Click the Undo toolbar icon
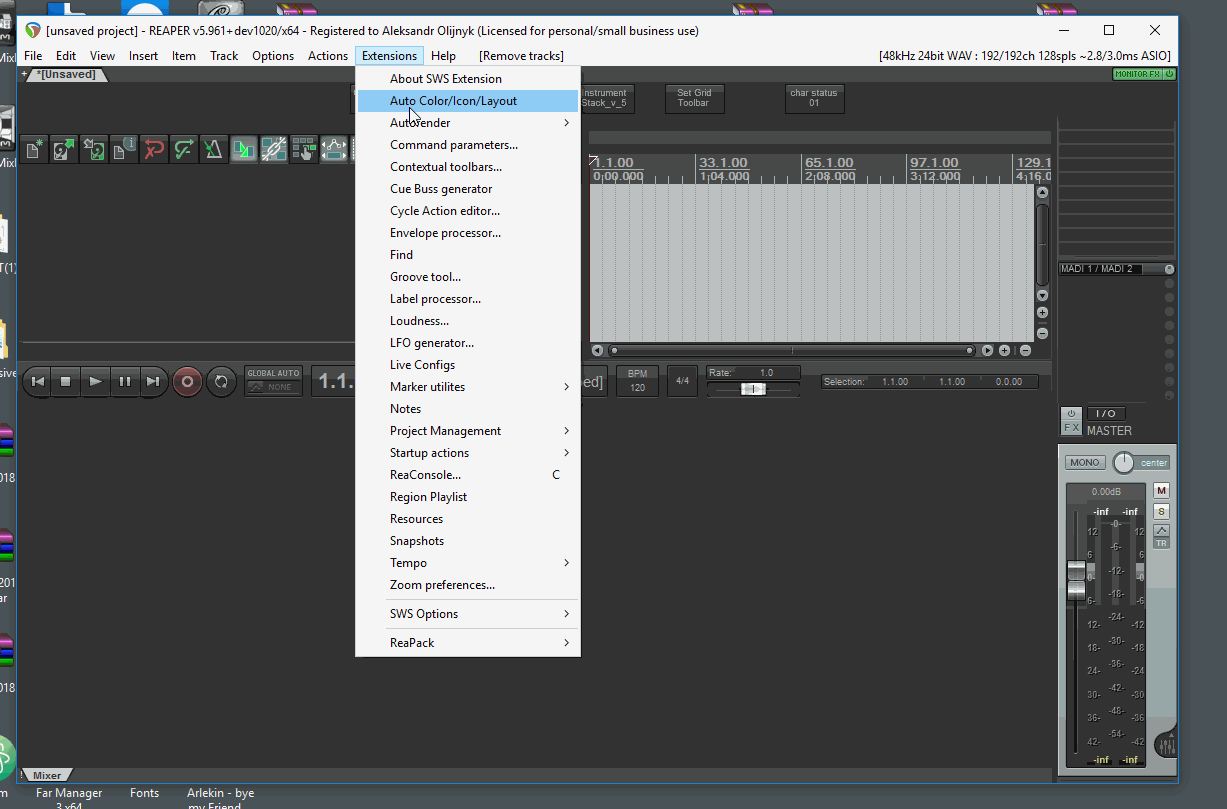1227x809 pixels. pyautogui.click(x=154, y=150)
